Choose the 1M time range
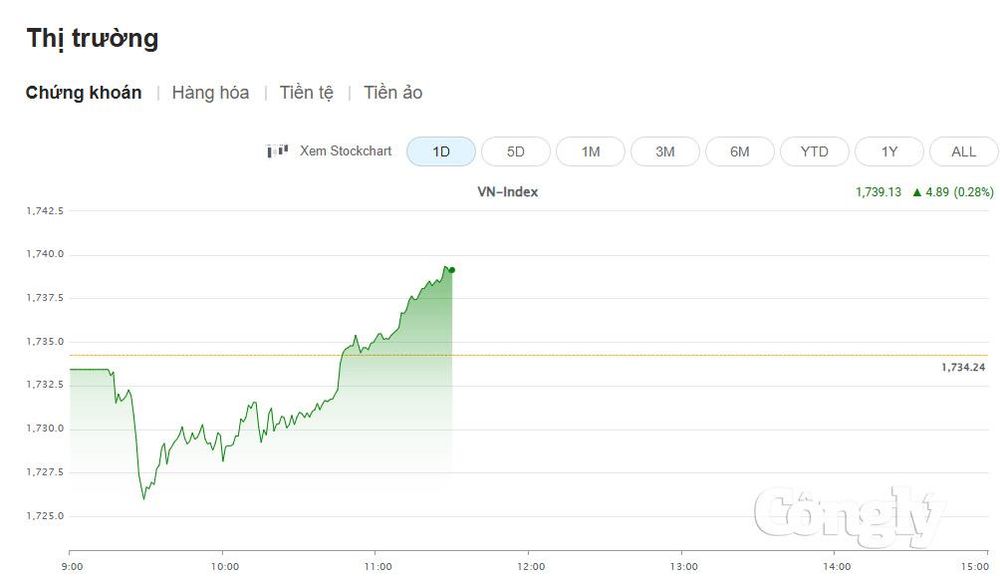This screenshot has width=1000, height=579. [x=591, y=152]
